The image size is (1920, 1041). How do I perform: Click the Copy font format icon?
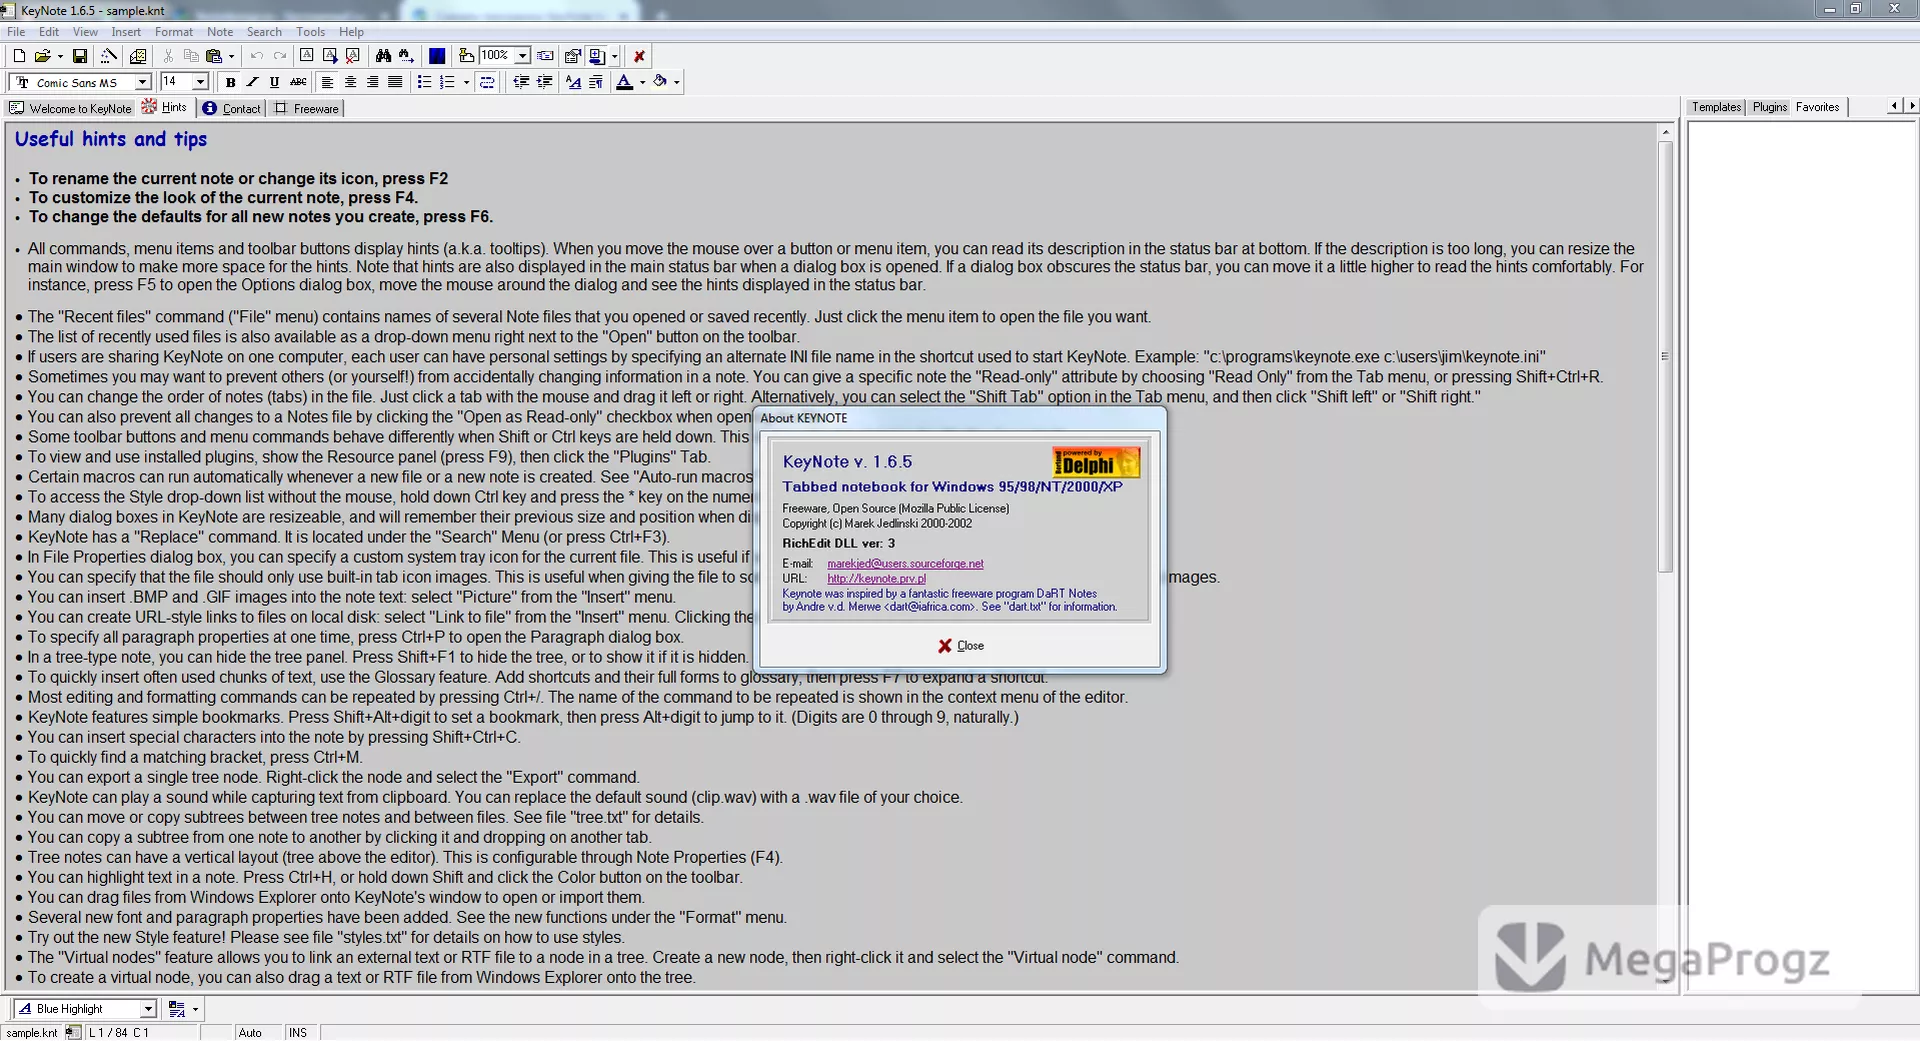[573, 82]
